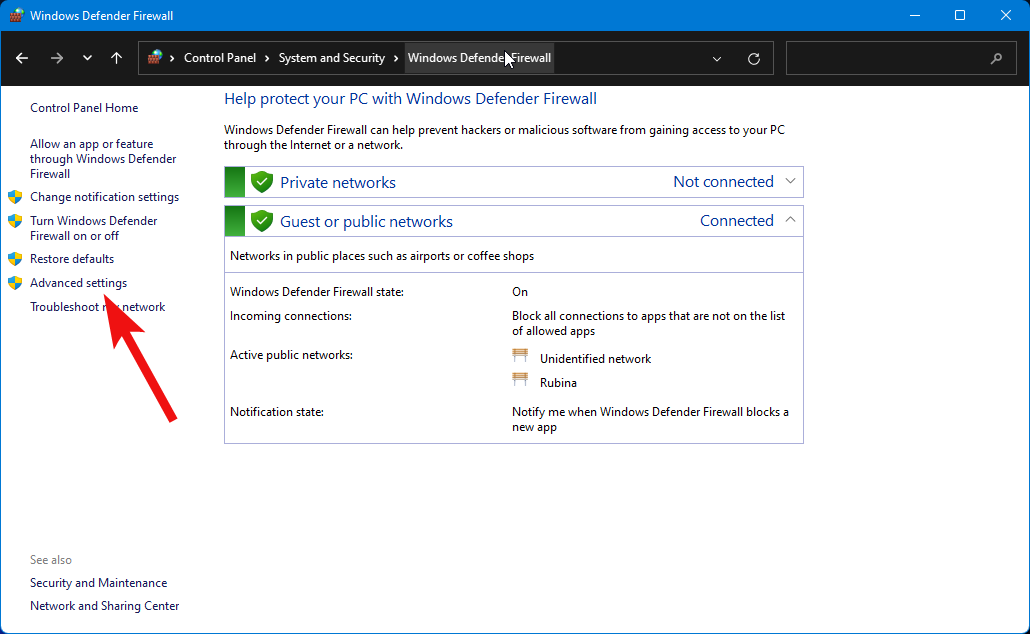Viewport: 1030px width, 634px height.
Task: Select the Unidentified network icon
Action: [x=521, y=355]
